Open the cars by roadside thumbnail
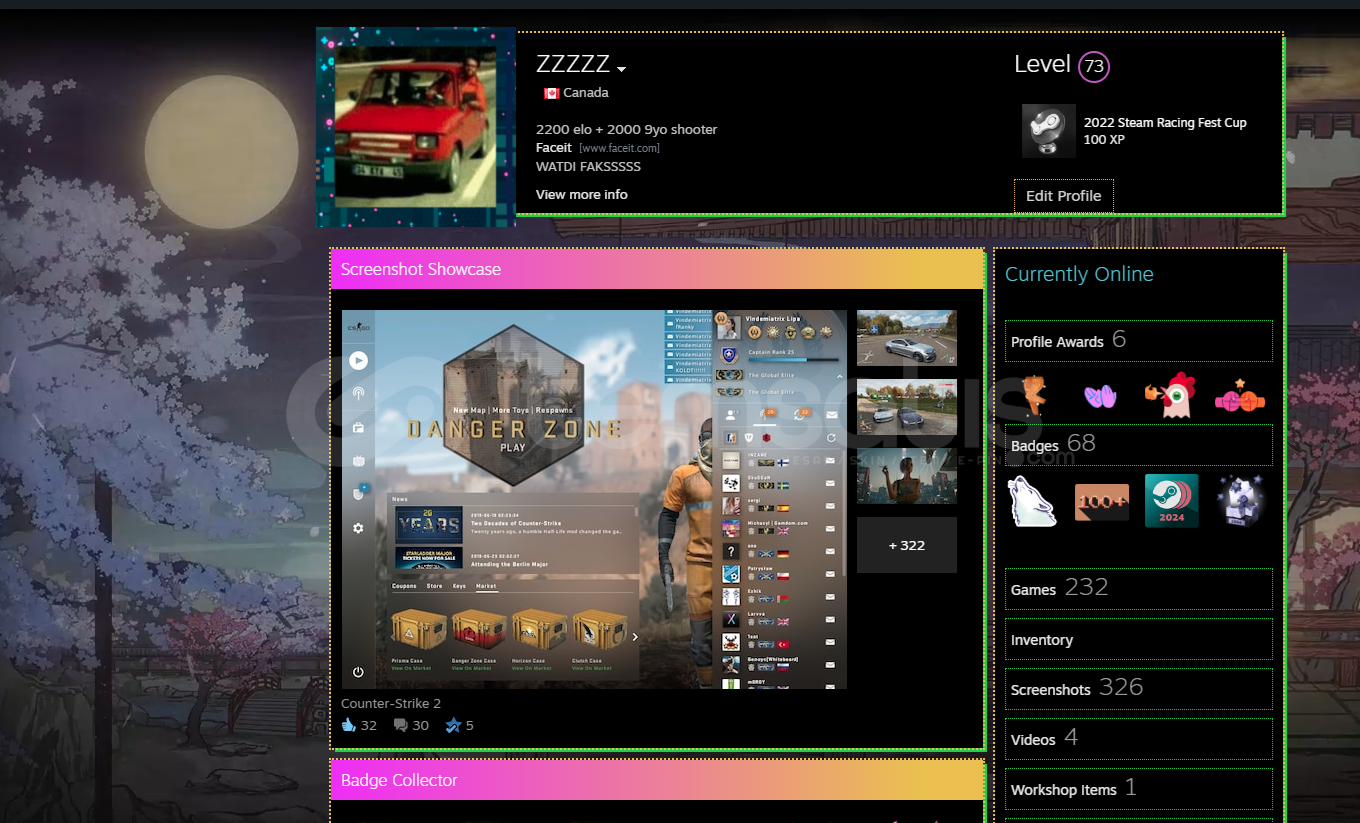1360x823 pixels. 907,407
